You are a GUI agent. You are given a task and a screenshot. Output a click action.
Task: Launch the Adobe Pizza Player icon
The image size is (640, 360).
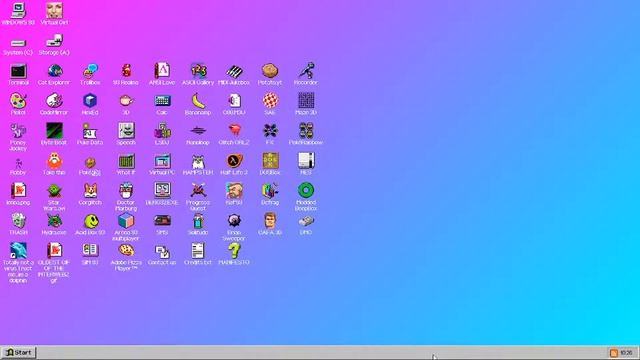click(126, 250)
